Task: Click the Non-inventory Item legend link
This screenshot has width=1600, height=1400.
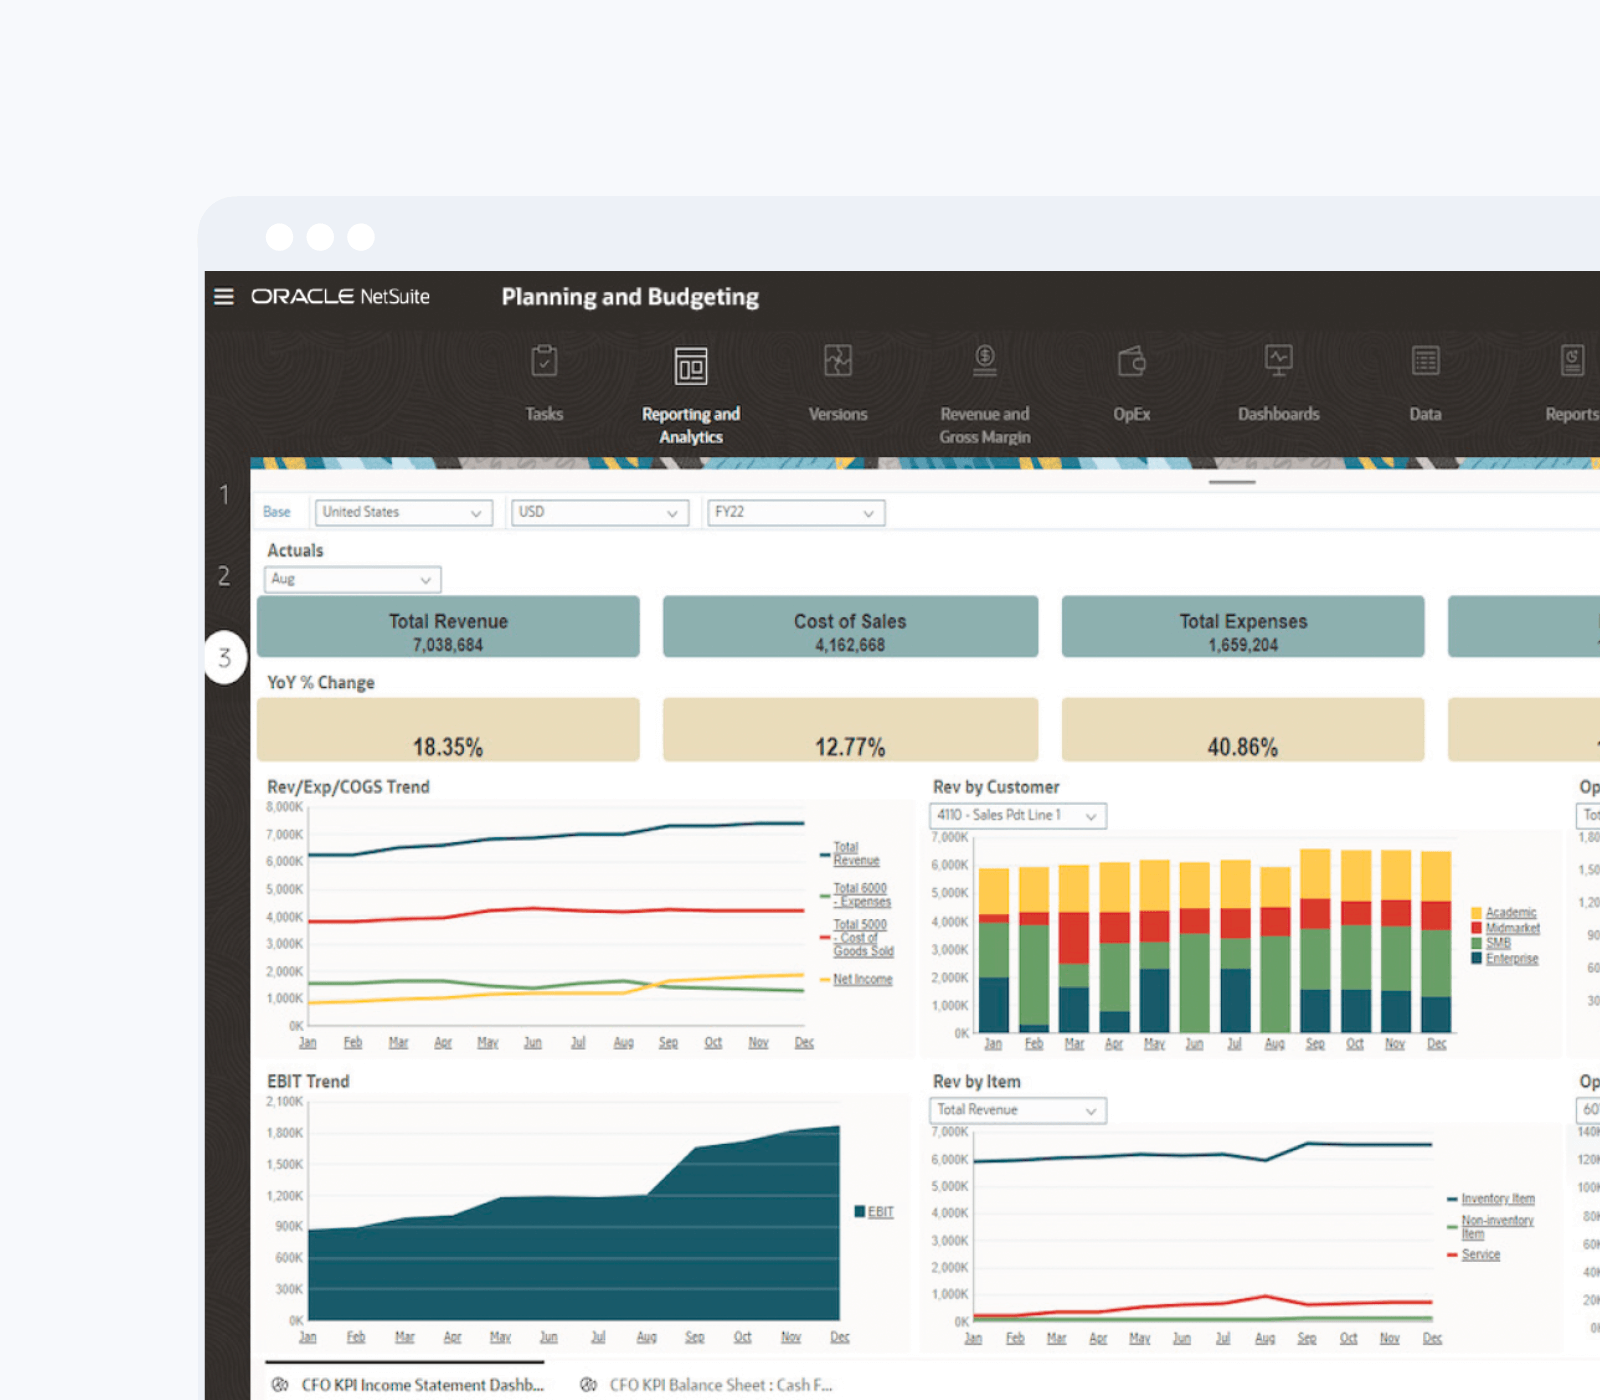Action: pyautogui.click(x=1497, y=1227)
